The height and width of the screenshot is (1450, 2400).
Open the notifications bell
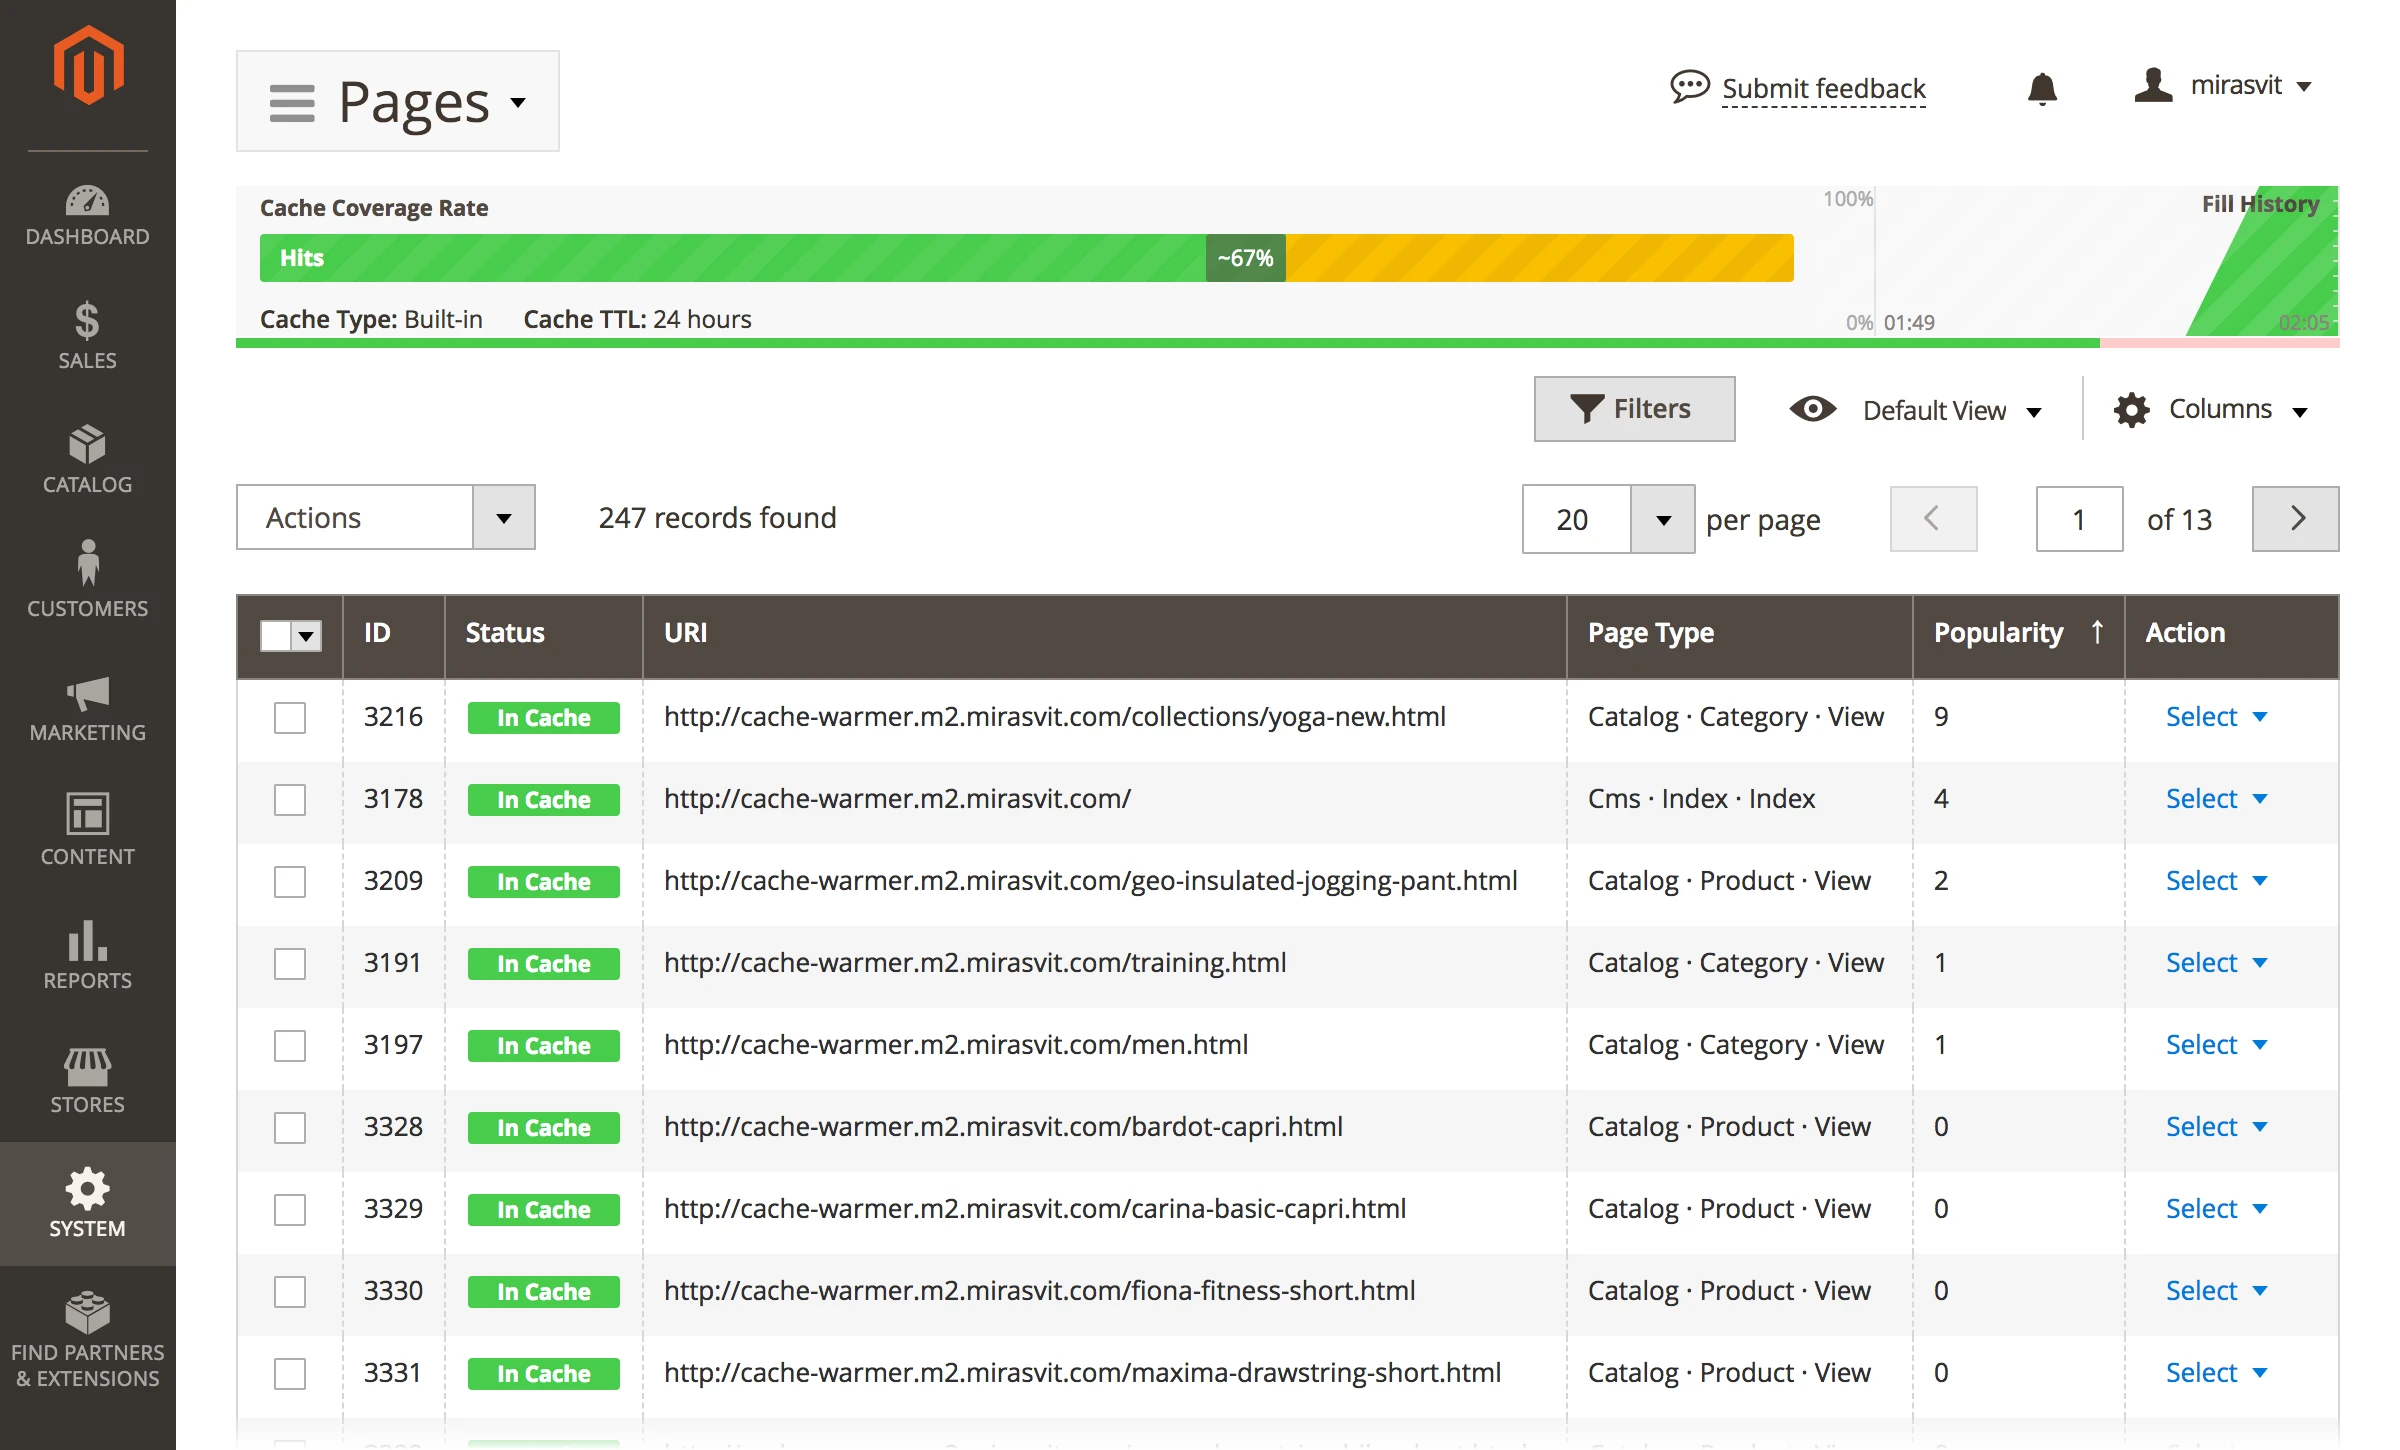(x=2044, y=88)
